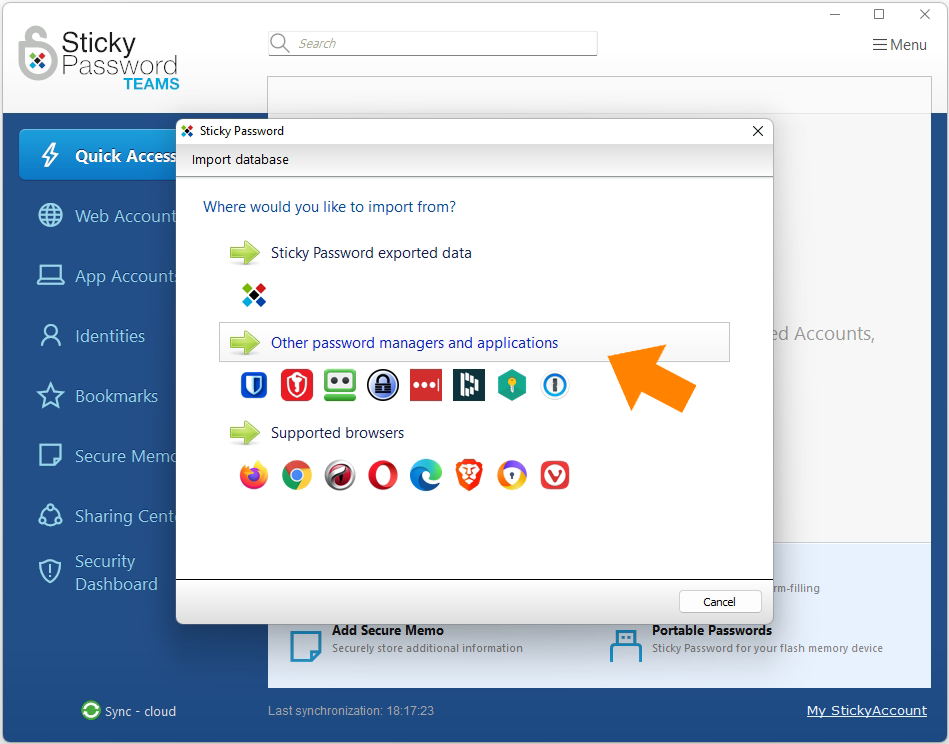949x744 pixels.
Task: Click the Portable Passwords flash drive icon
Action: [626, 646]
